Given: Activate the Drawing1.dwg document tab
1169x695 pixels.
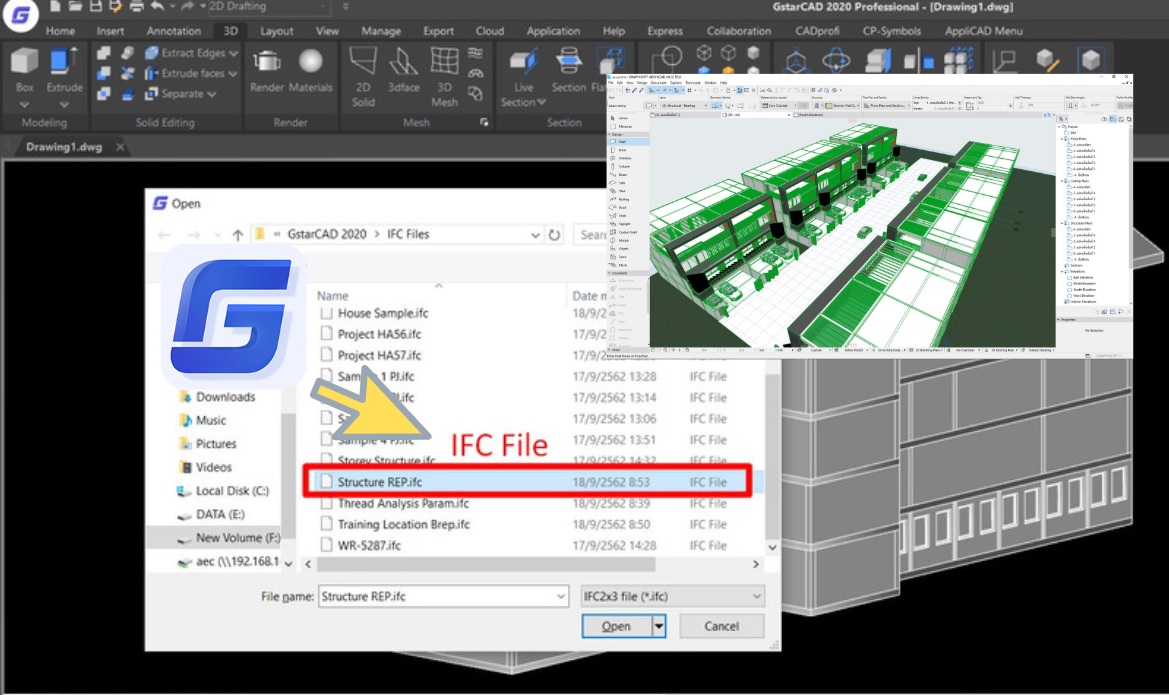Looking at the screenshot, I should click(x=64, y=147).
